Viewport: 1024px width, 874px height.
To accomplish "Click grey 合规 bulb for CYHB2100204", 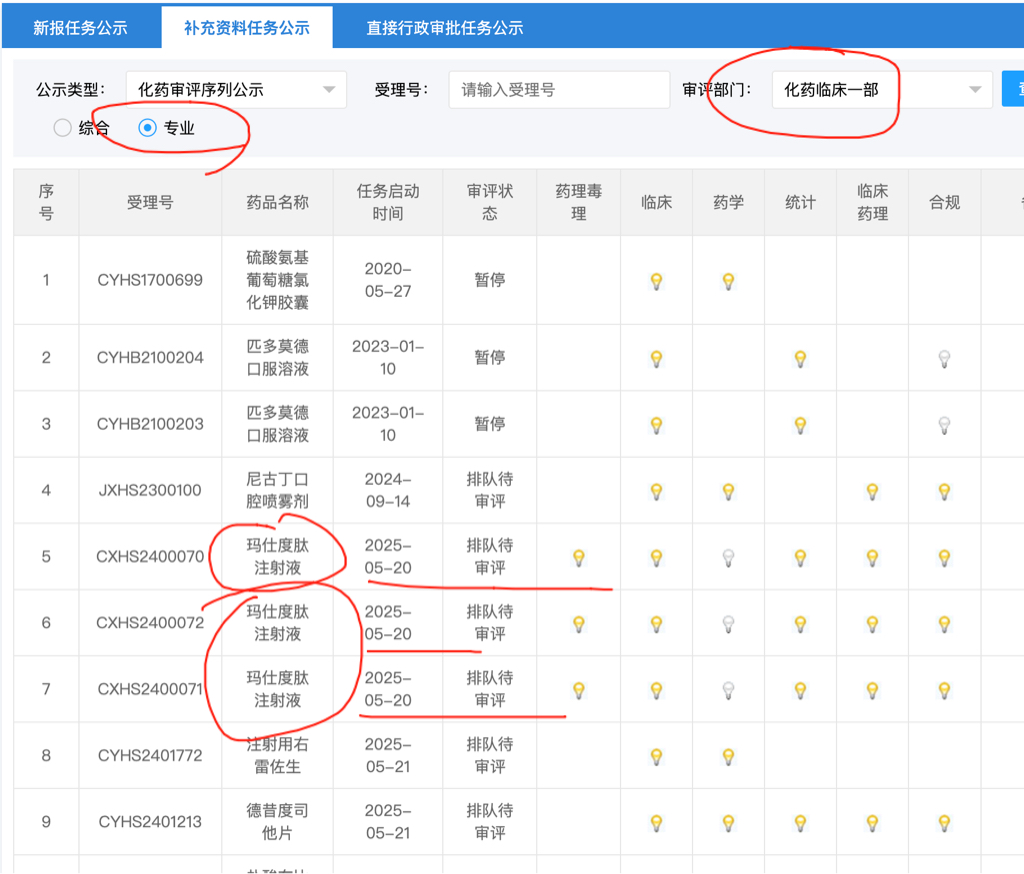I will pyautogui.click(x=944, y=359).
